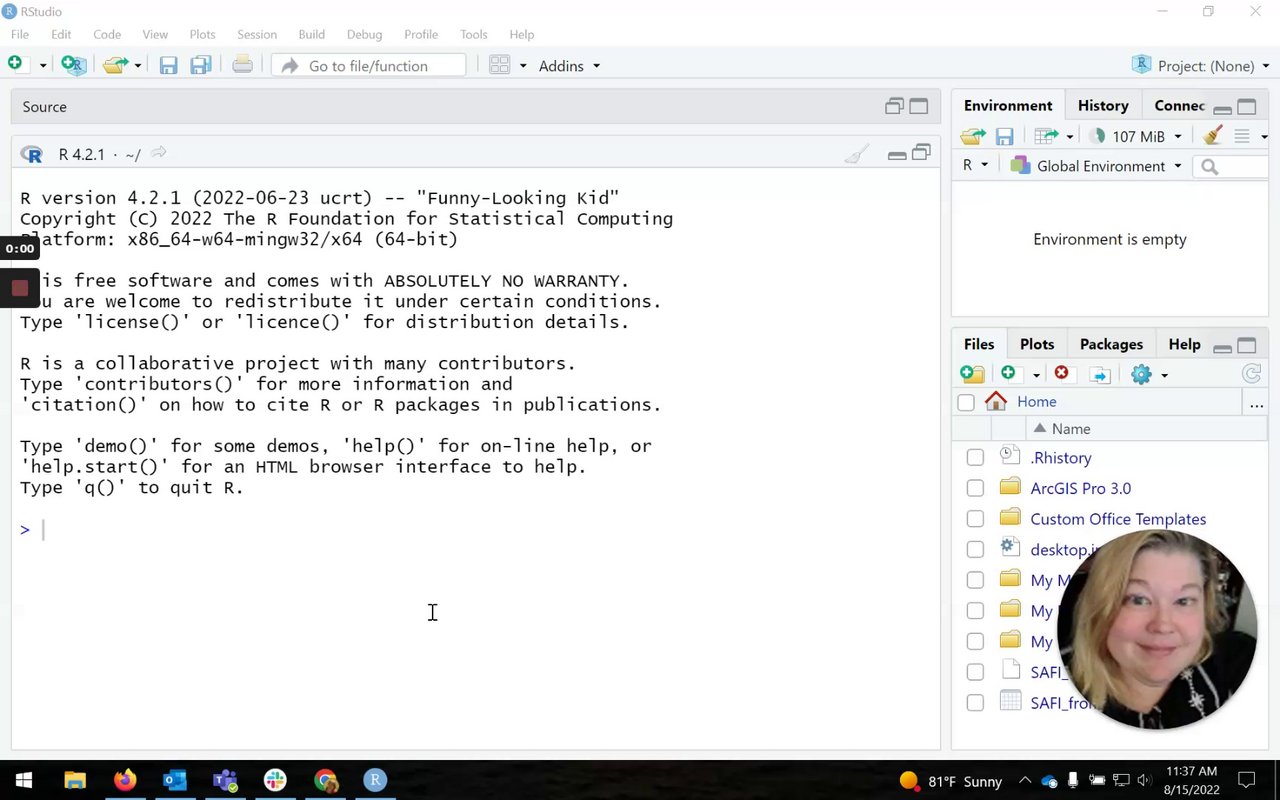Click the Home path link in Files
This screenshot has height=800, width=1280.
1036,401
